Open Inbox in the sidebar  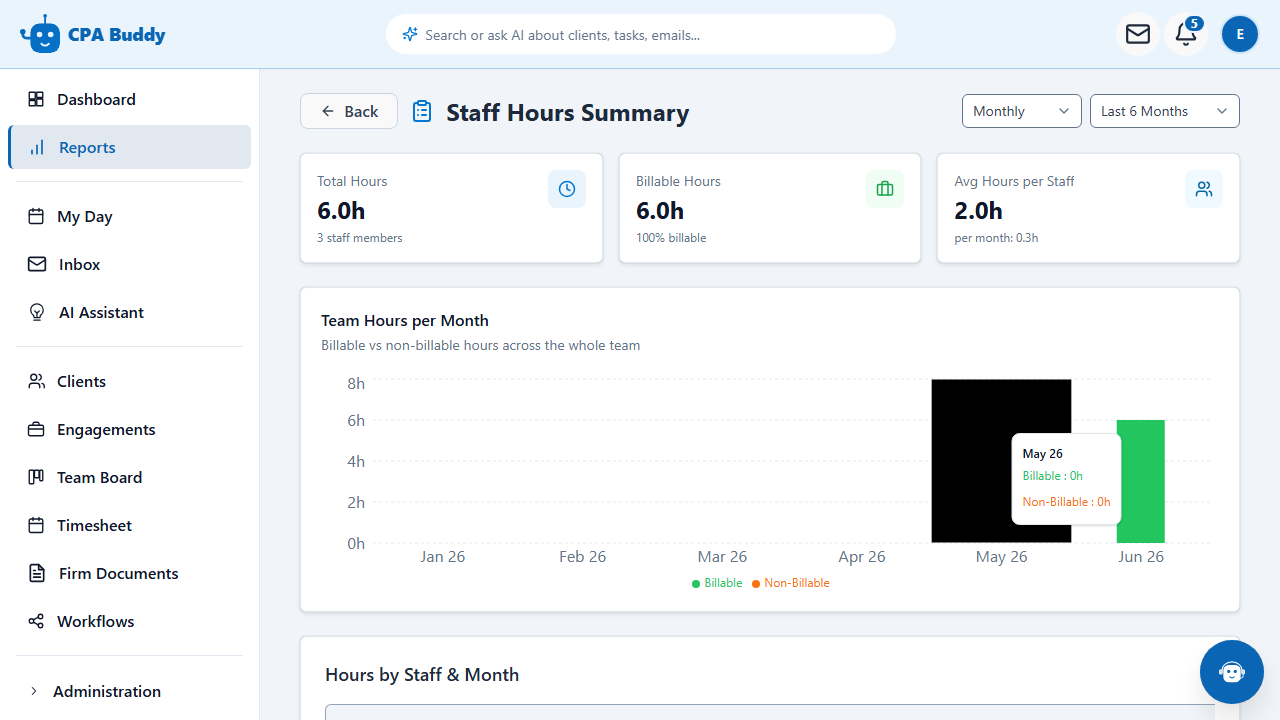click(129, 264)
